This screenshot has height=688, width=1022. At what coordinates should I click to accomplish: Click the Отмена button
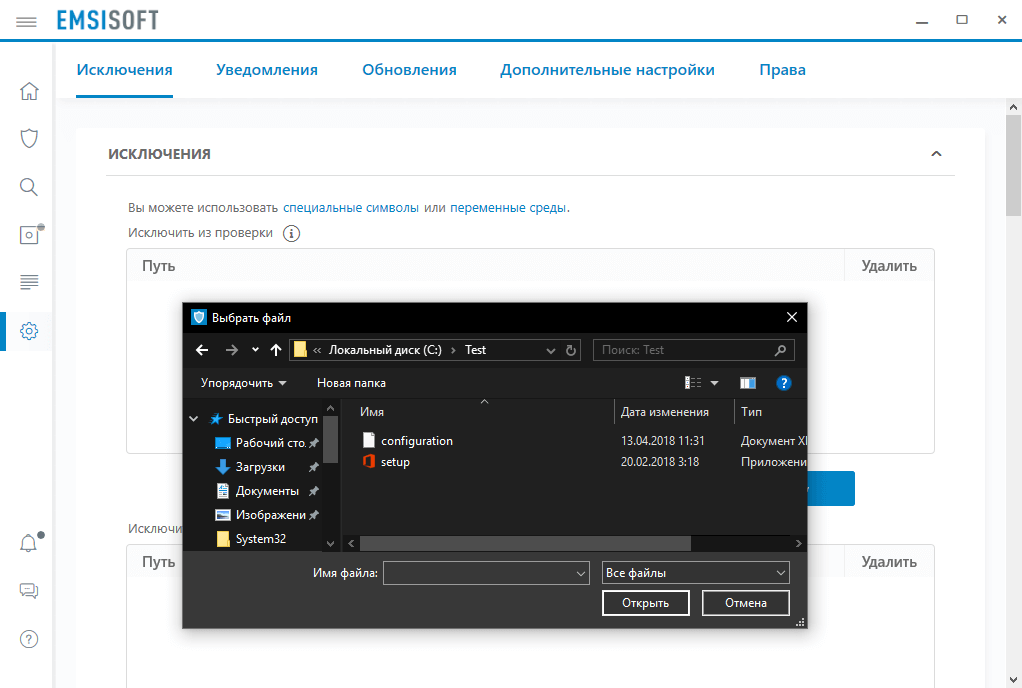tap(746, 603)
